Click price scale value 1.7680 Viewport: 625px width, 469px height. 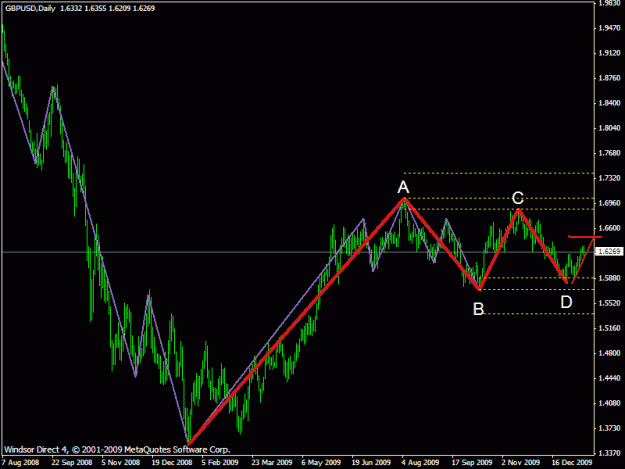click(x=610, y=153)
